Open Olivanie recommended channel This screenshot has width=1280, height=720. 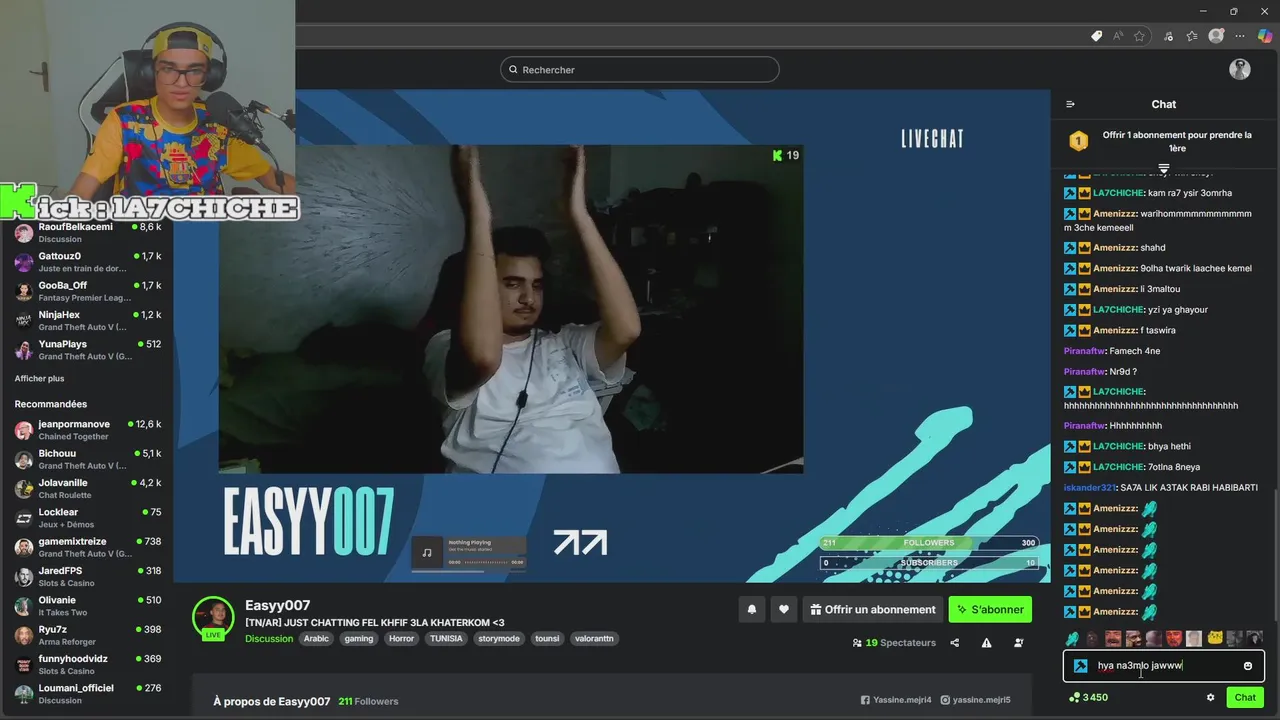click(x=87, y=606)
